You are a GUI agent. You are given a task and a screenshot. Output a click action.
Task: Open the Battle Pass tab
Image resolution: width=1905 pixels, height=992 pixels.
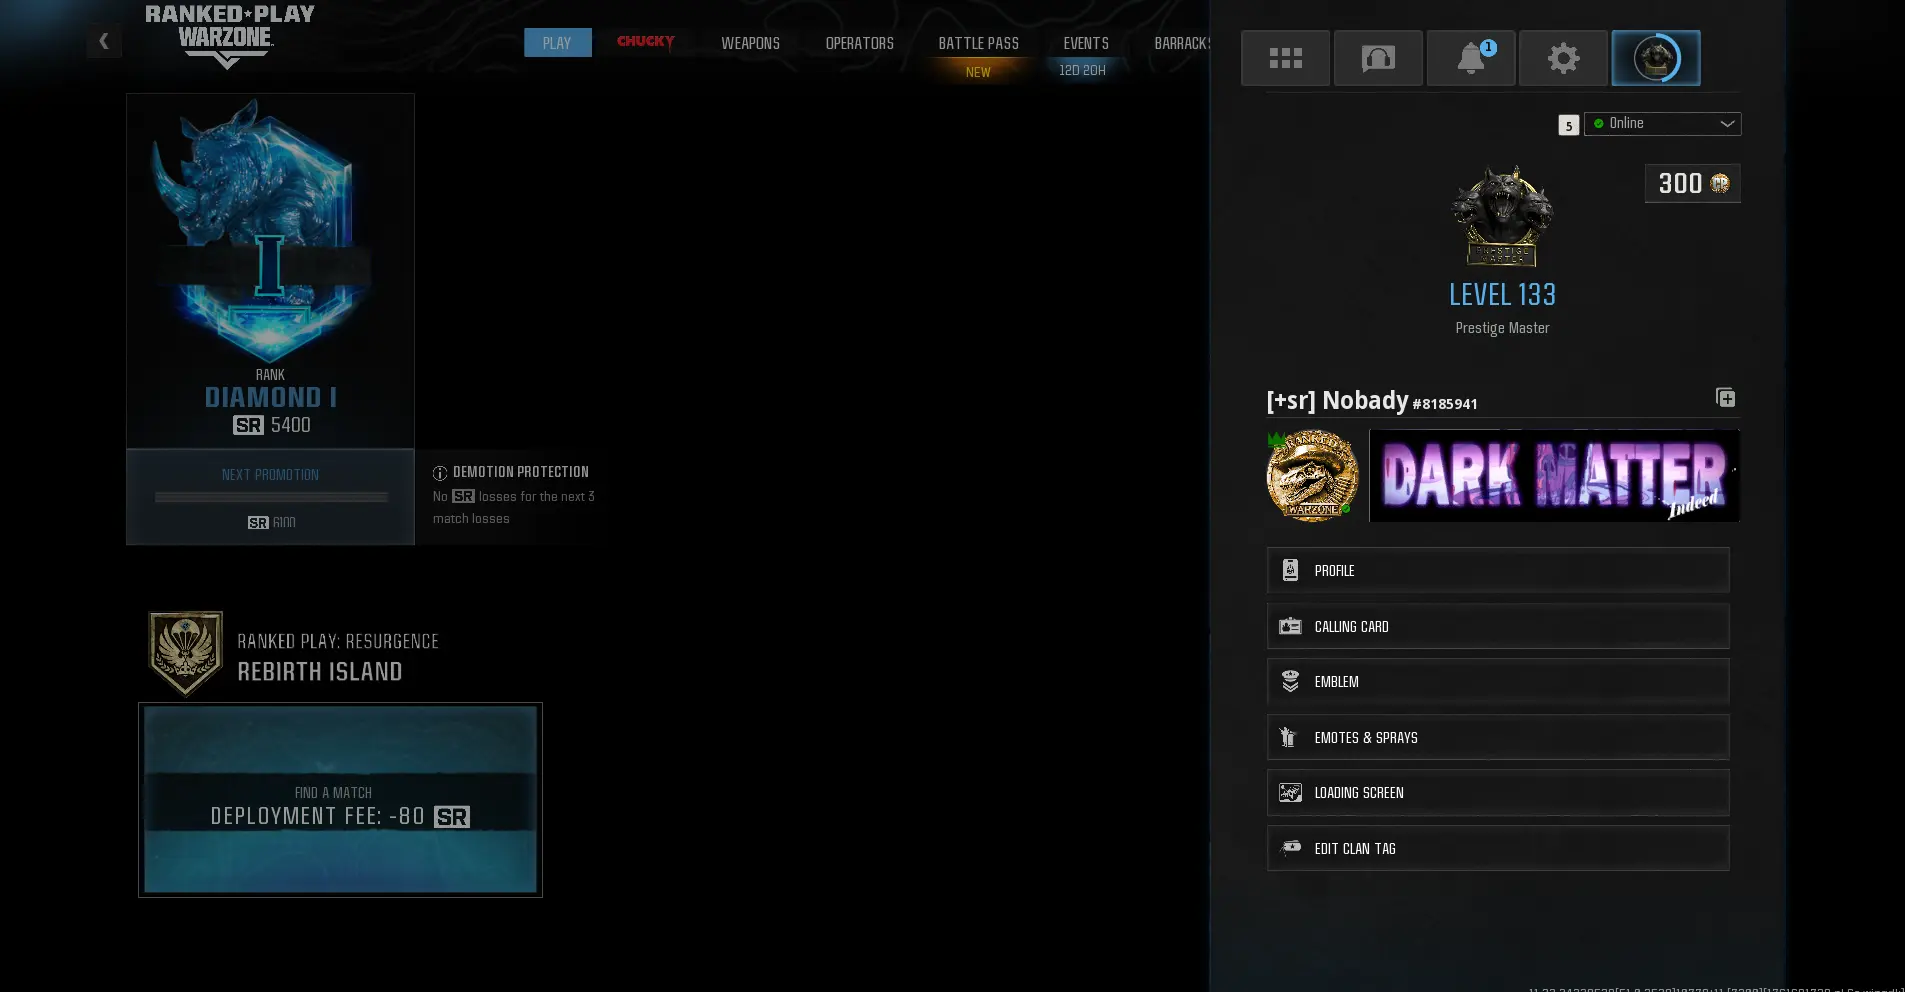coord(978,43)
